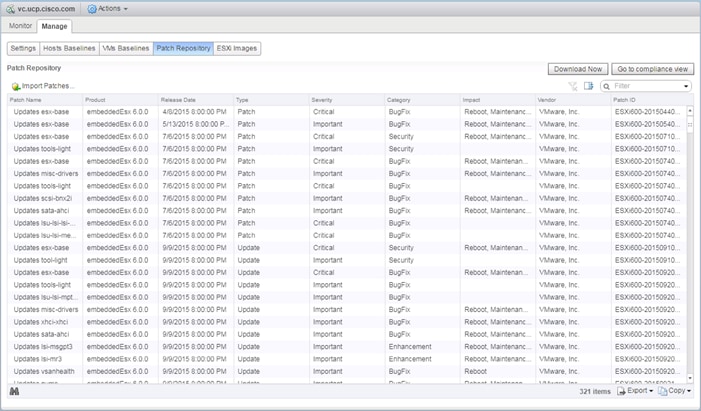The image size is (701, 411).
Task: Select the Updates tool-light row
Action: coord(347,260)
